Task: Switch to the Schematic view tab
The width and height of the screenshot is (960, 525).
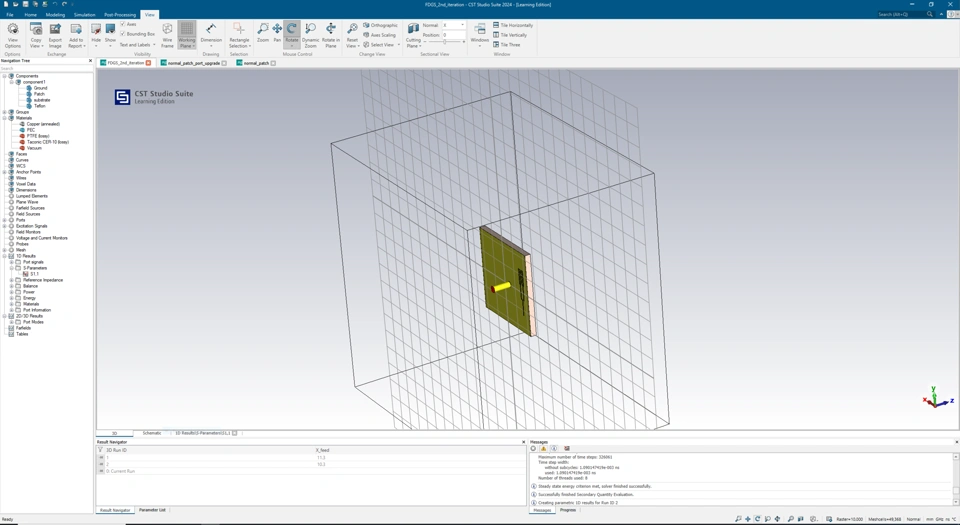Action: click(152, 433)
